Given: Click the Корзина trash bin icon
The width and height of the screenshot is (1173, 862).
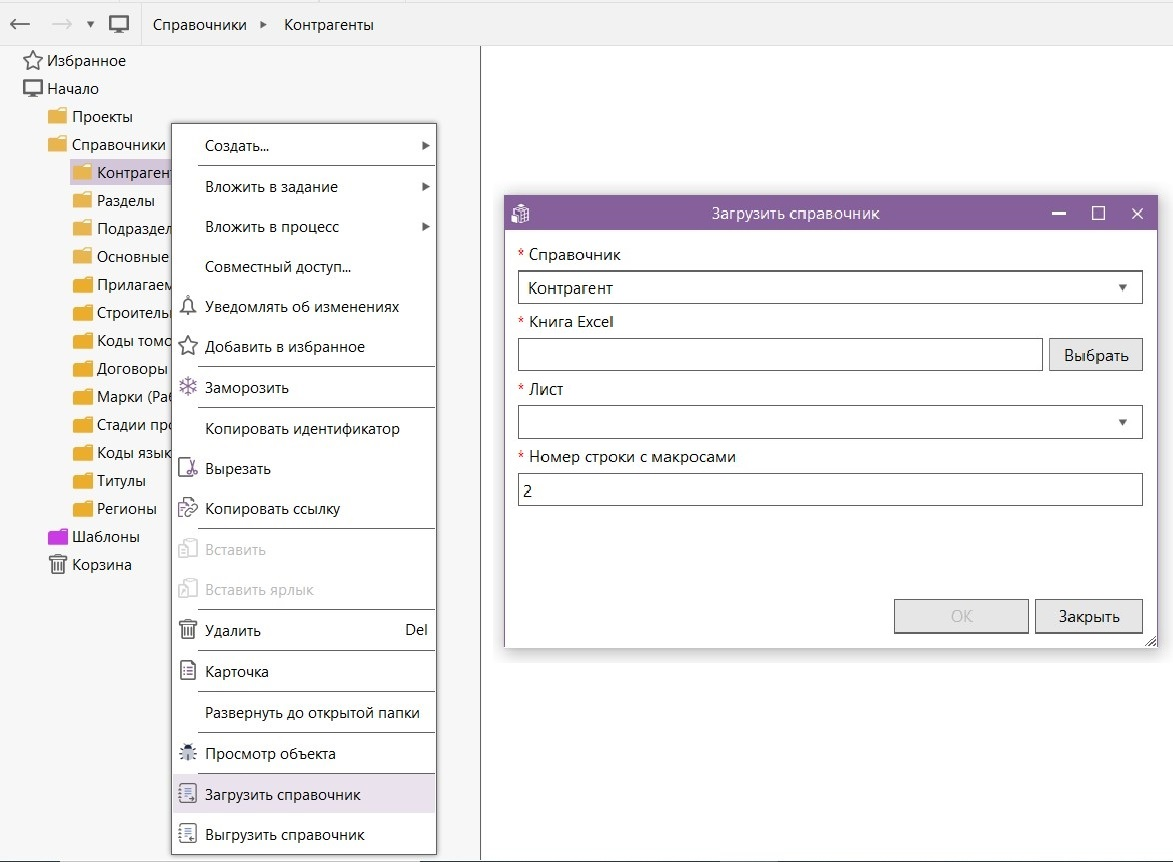Looking at the screenshot, I should (58, 564).
